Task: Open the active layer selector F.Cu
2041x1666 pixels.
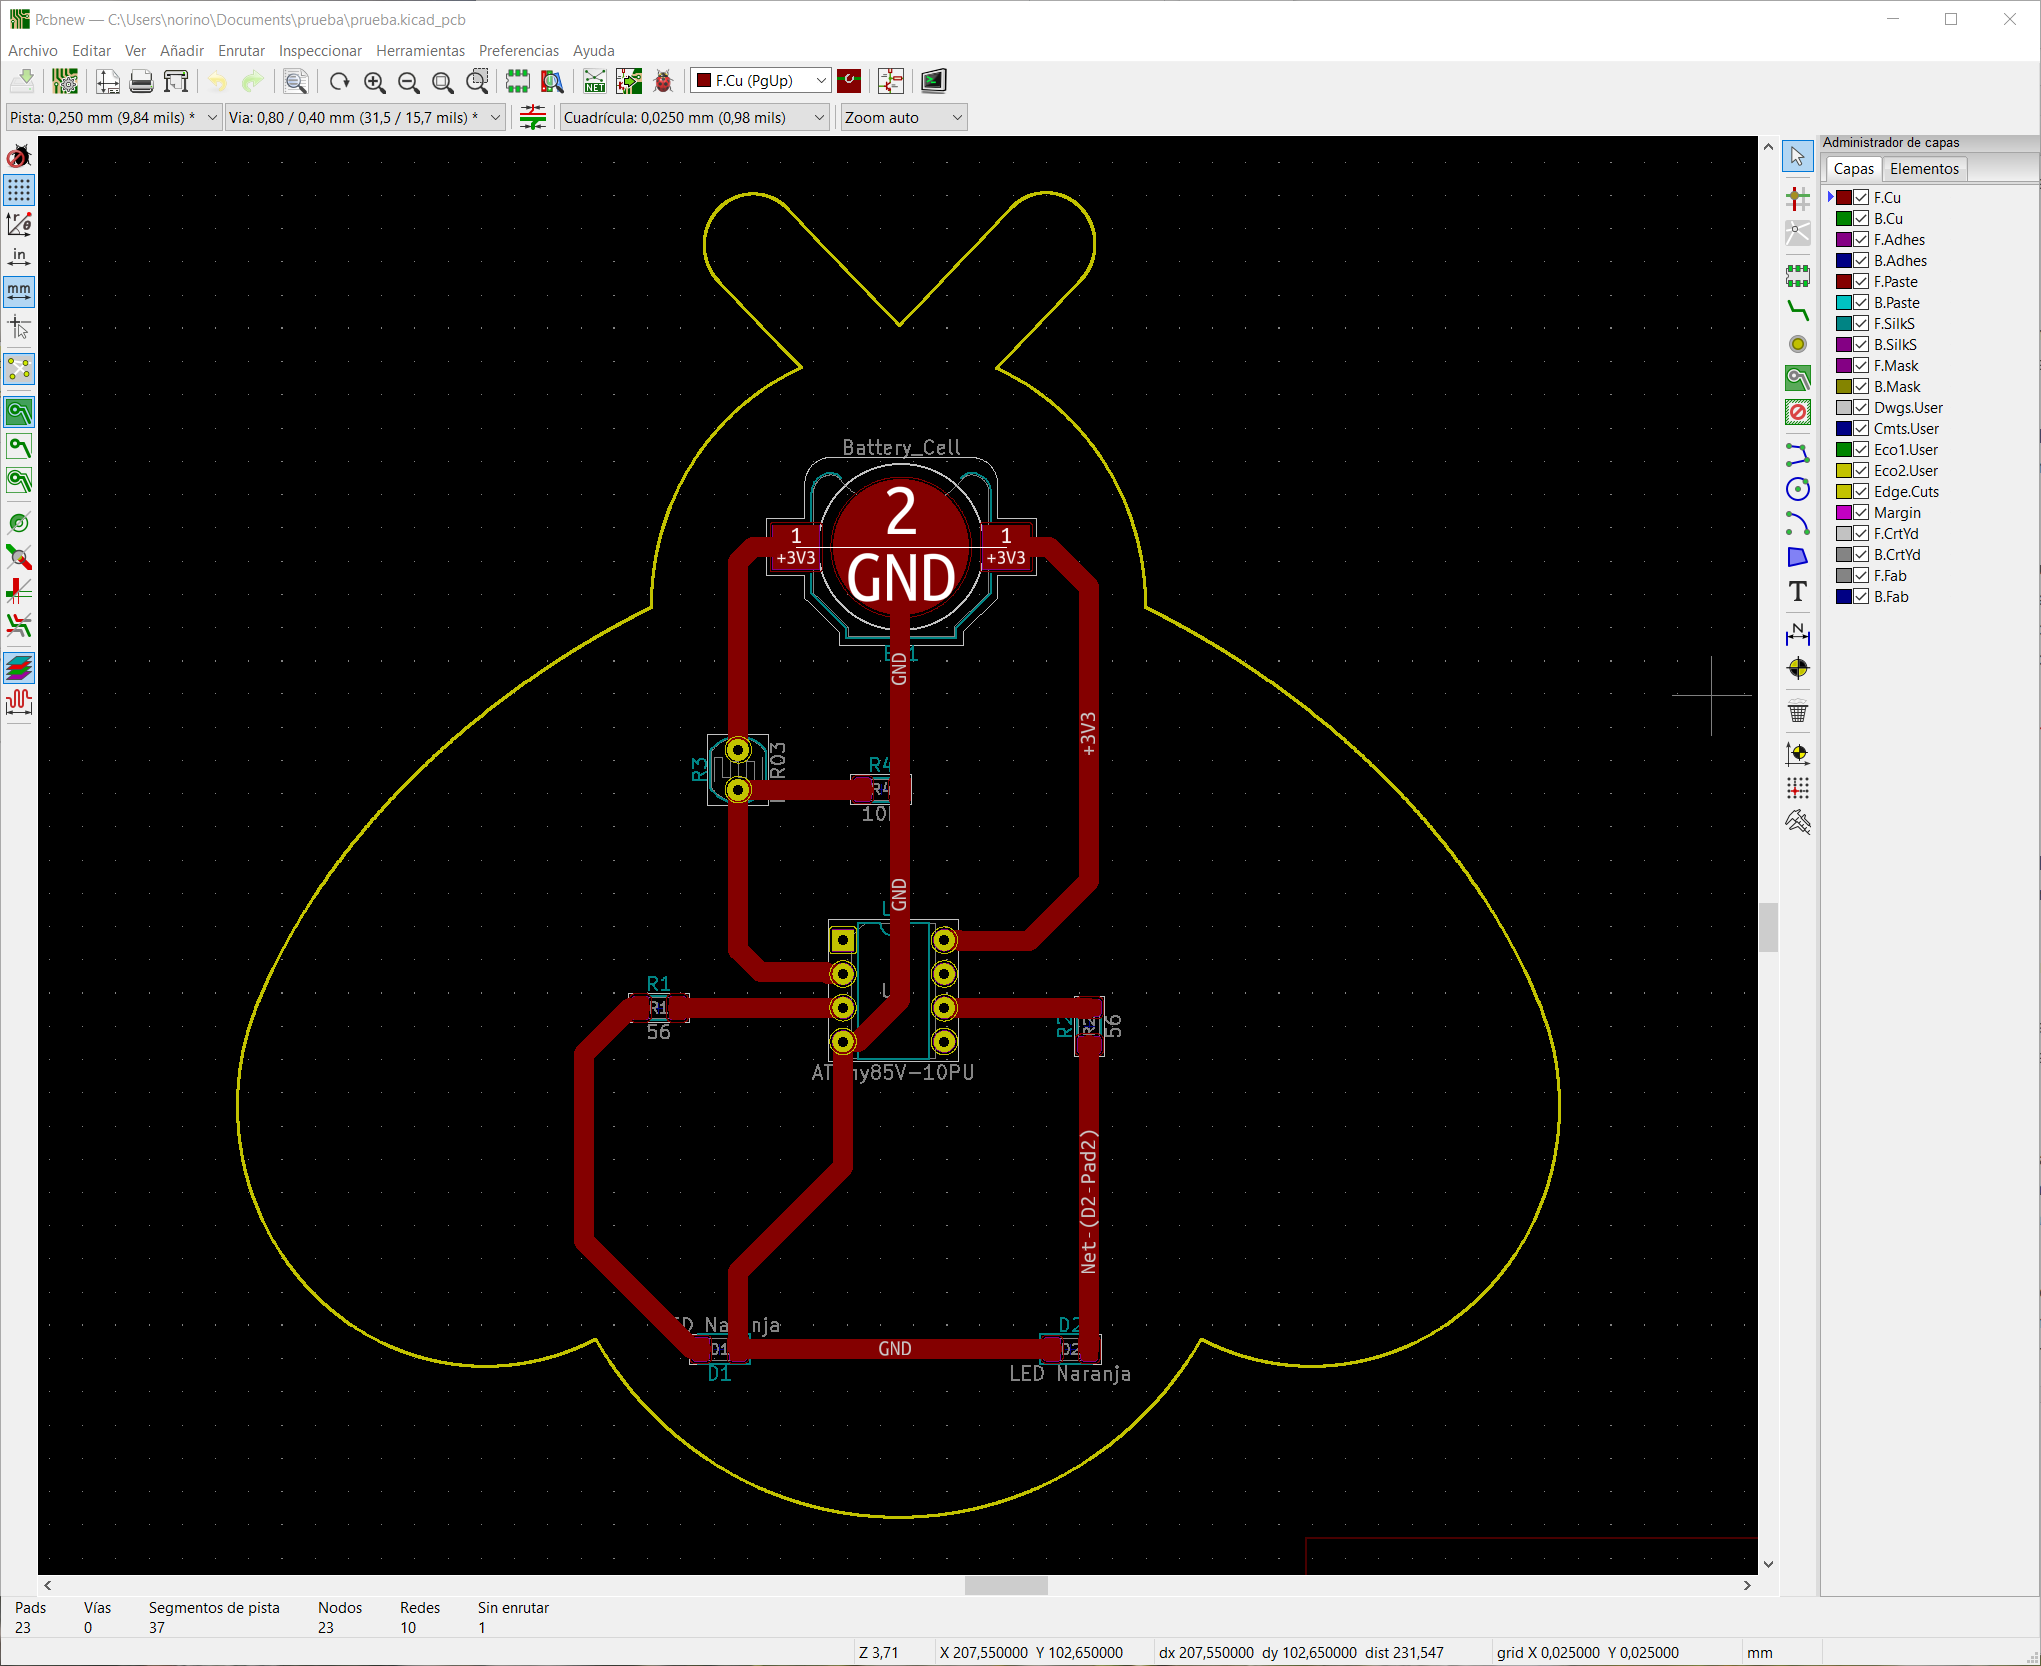Action: (760, 80)
